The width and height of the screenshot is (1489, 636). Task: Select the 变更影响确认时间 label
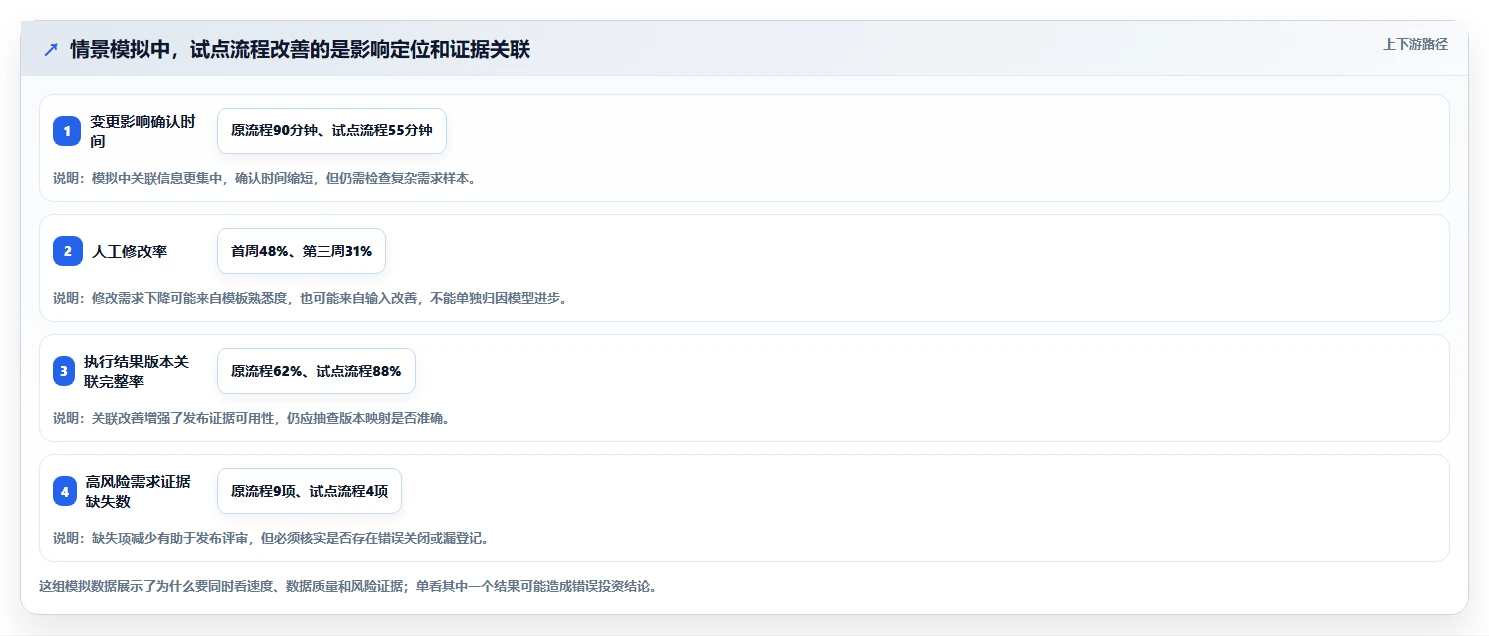[x=143, y=131]
